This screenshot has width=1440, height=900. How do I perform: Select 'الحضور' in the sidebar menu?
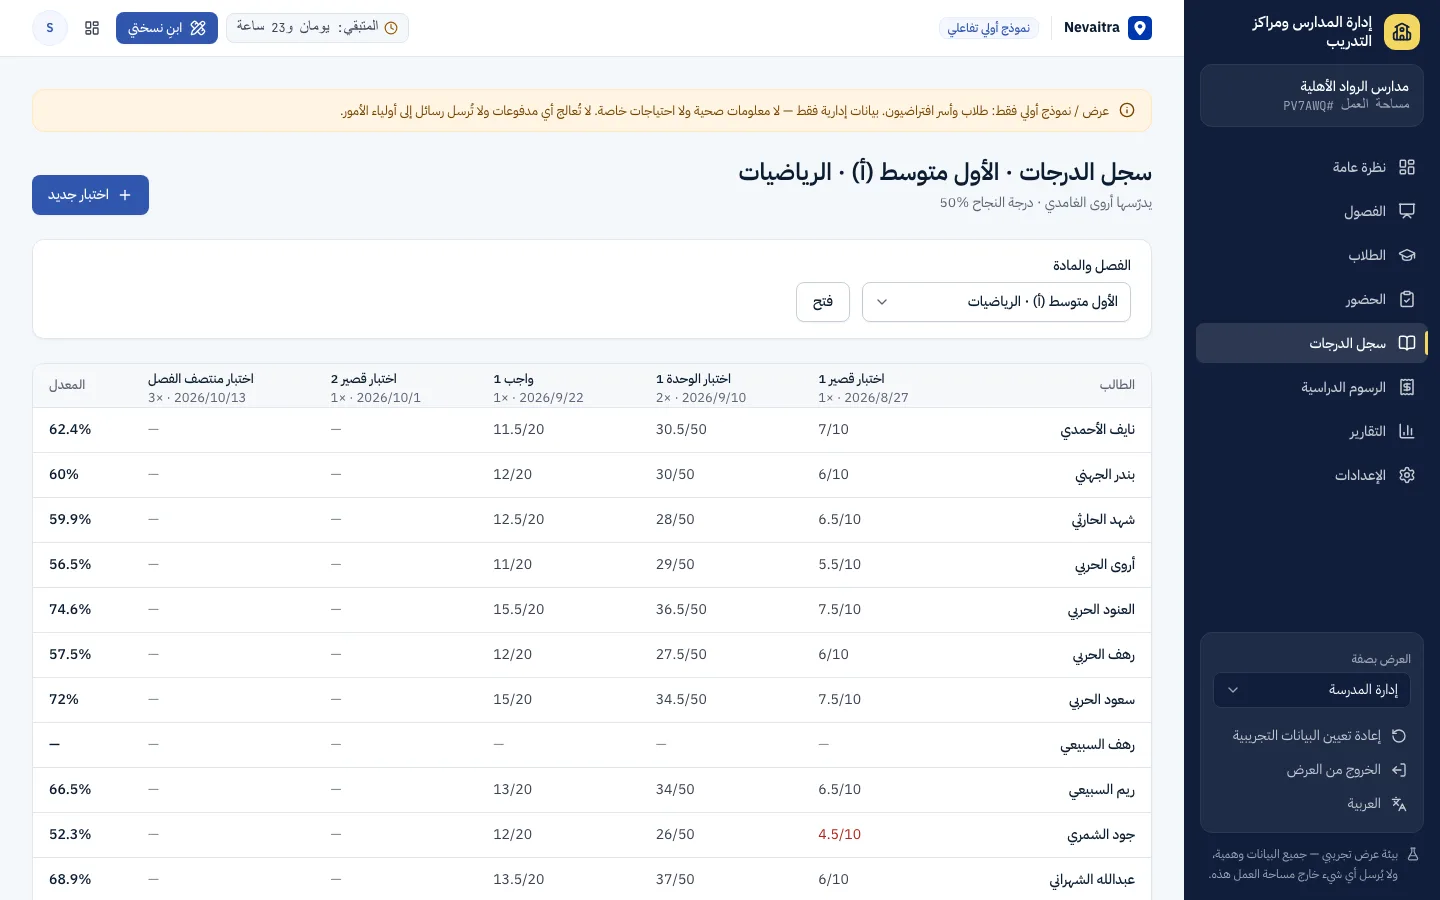[x=1312, y=299]
